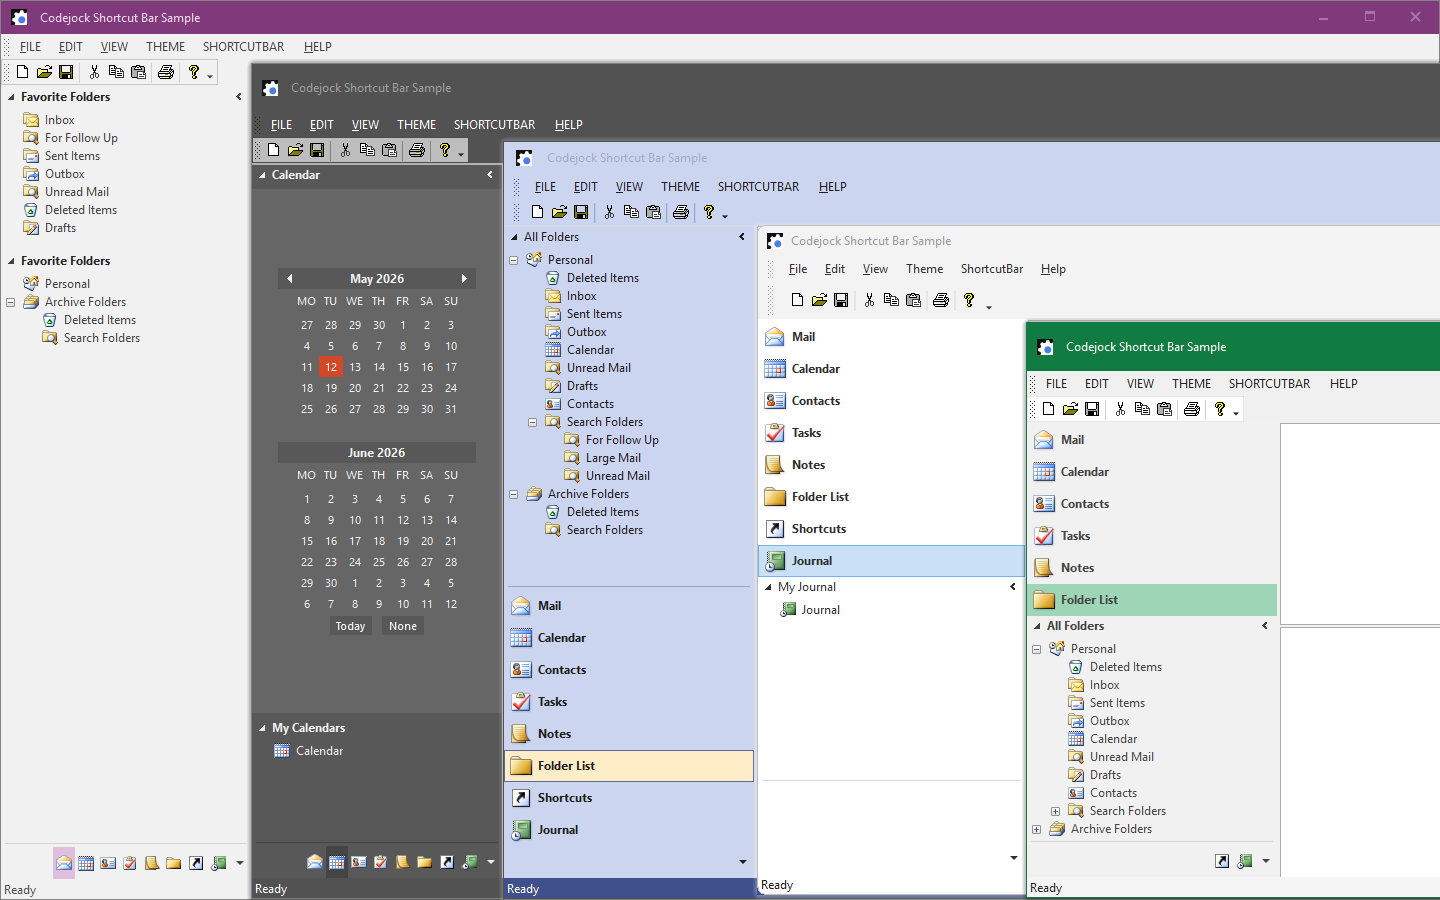Click Open icon in green window toolbar
Image resolution: width=1440 pixels, height=900 pixels.
click(x=1070, y=409)
